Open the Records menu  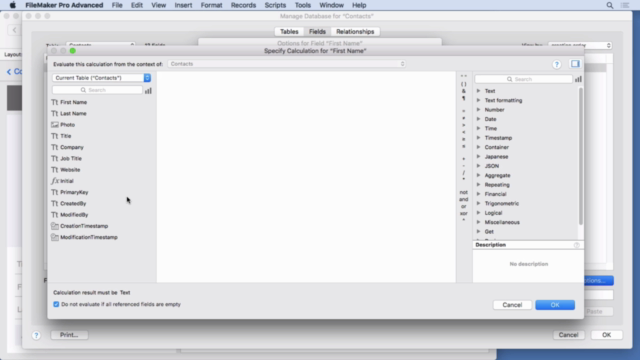click(x=243, y=5)
